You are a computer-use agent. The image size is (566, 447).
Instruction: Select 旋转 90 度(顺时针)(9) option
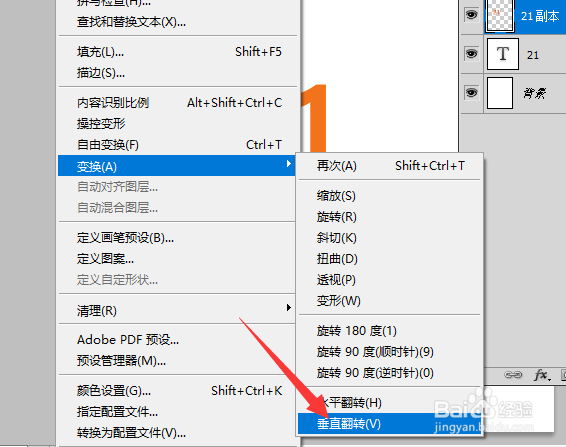(x=390, y=352)
